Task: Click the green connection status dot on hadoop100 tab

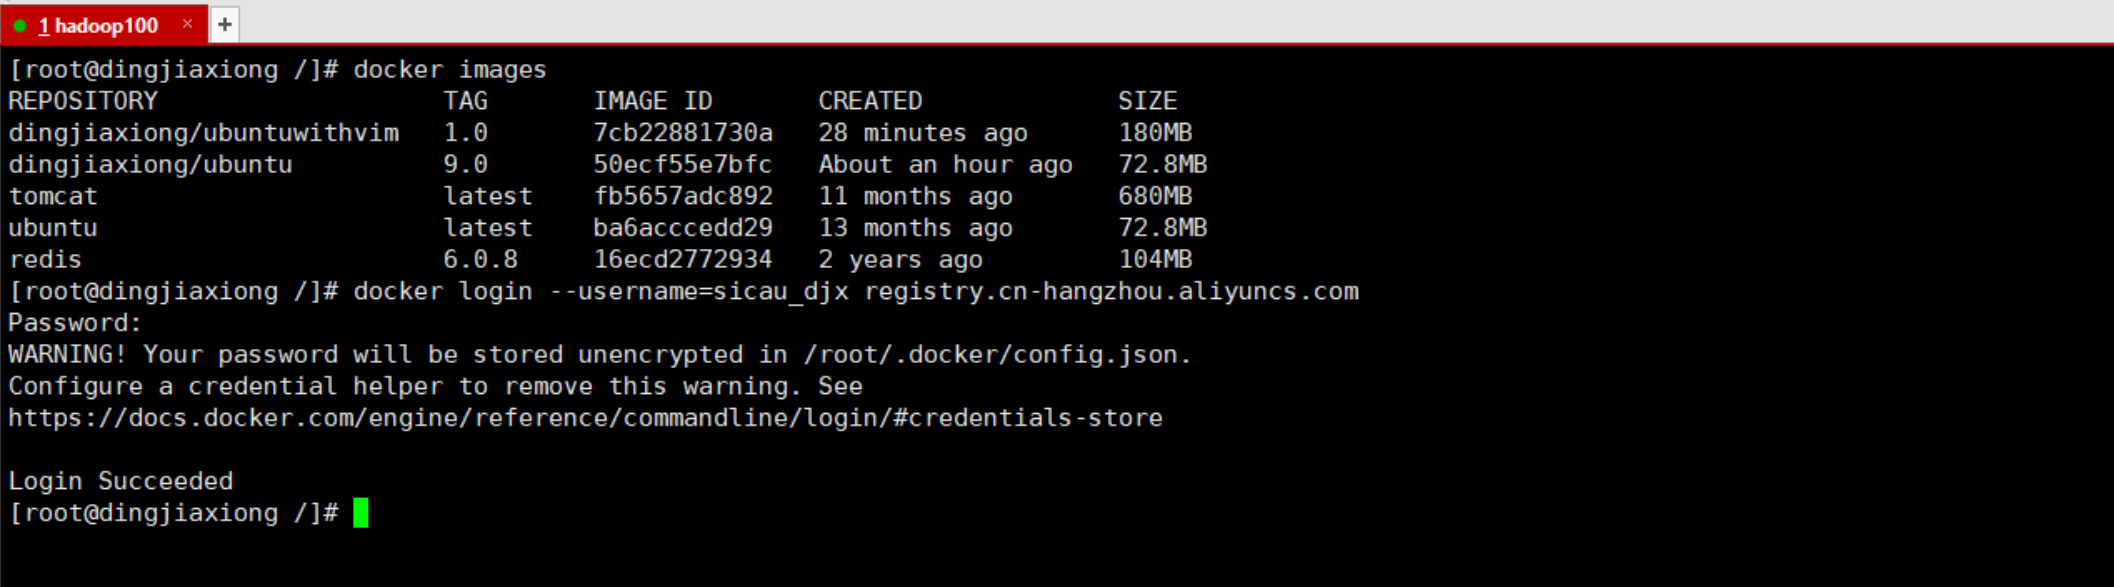Action: pos(20,26)
